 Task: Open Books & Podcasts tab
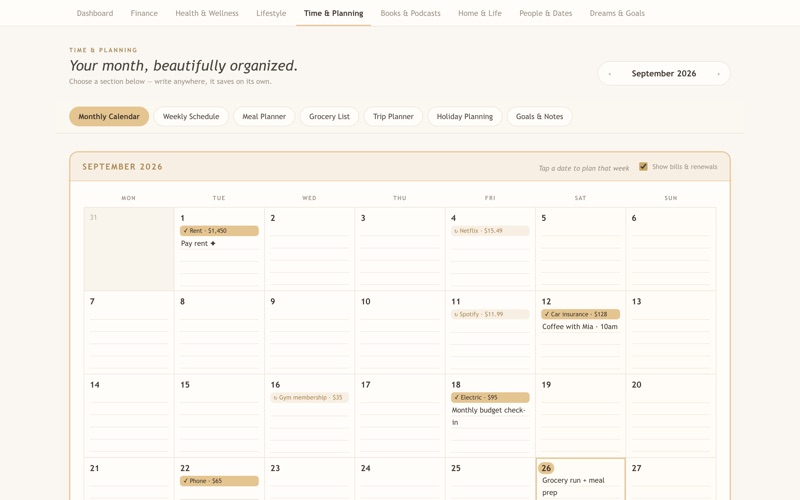tap(410, 13)
